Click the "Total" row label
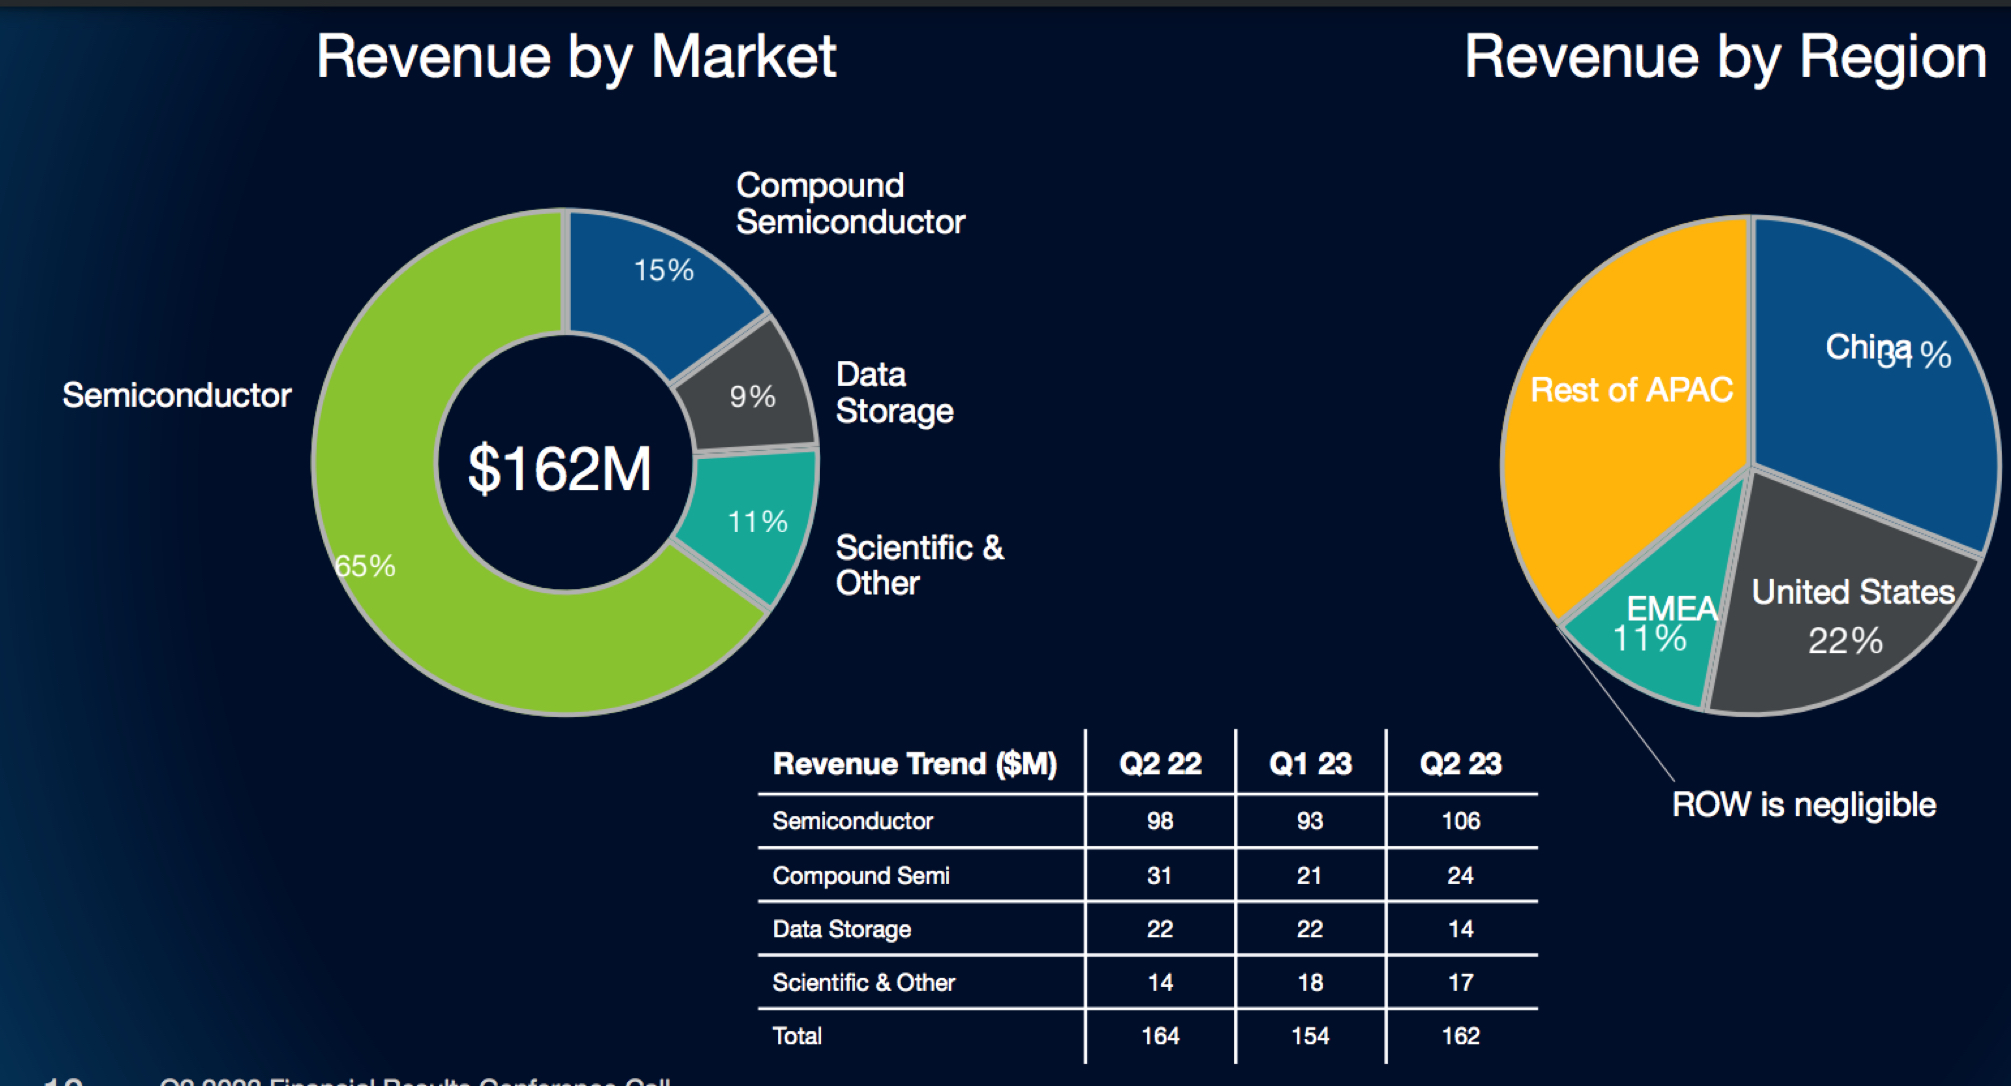 797,1036
